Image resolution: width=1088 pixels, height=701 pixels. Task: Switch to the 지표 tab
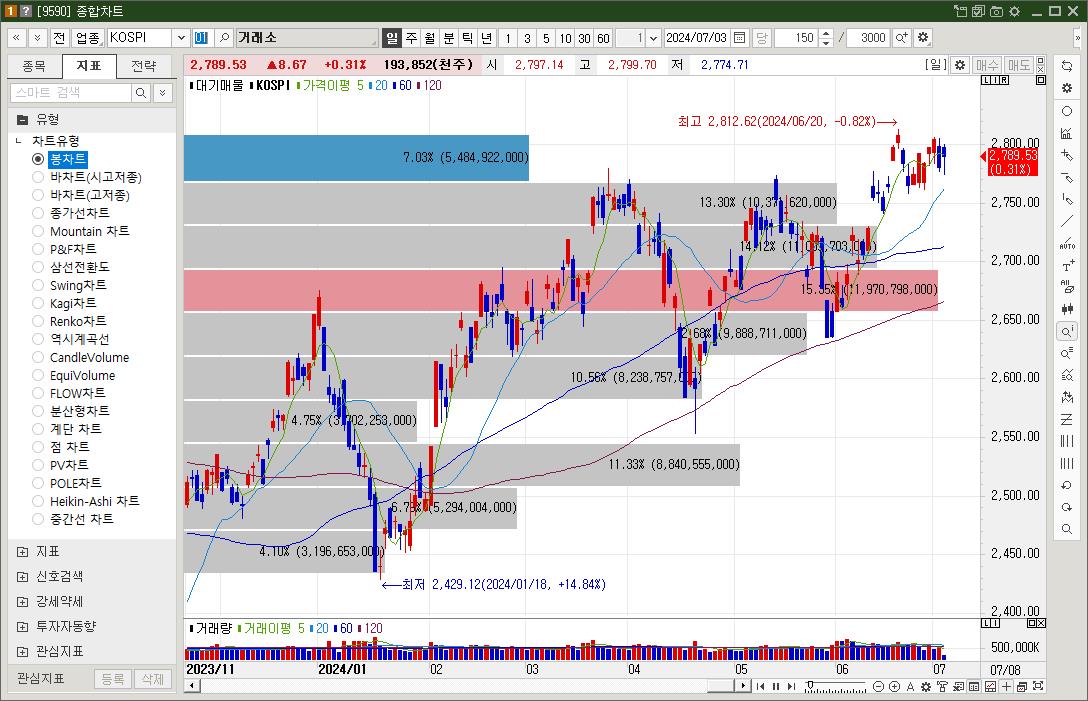point(89,66)
